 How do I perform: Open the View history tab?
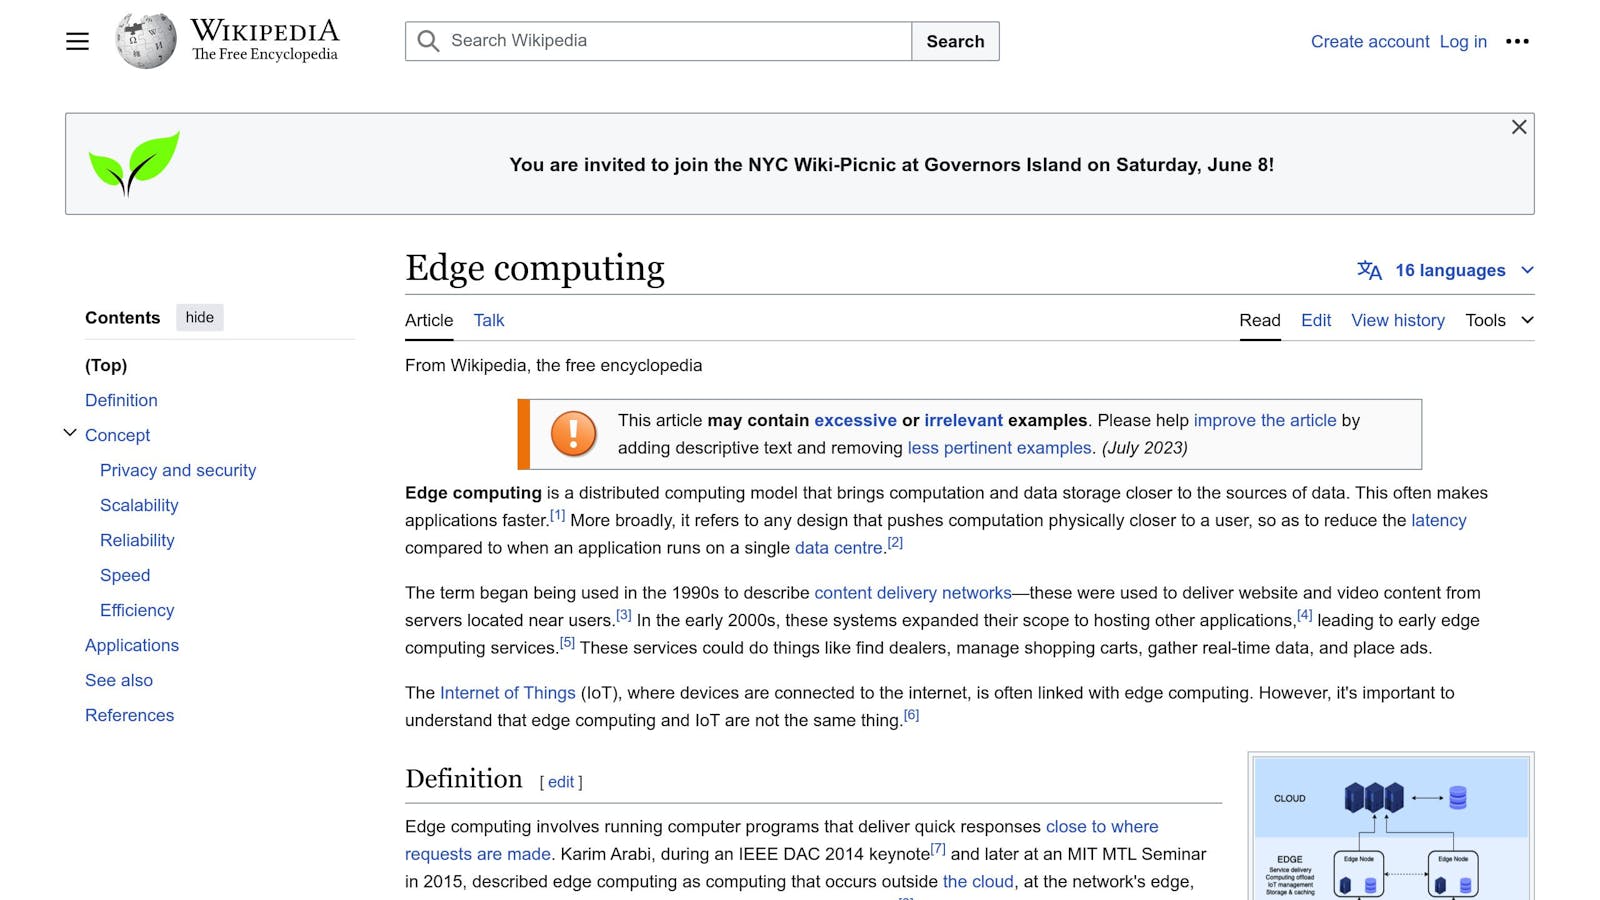[x=1398, y=320]
